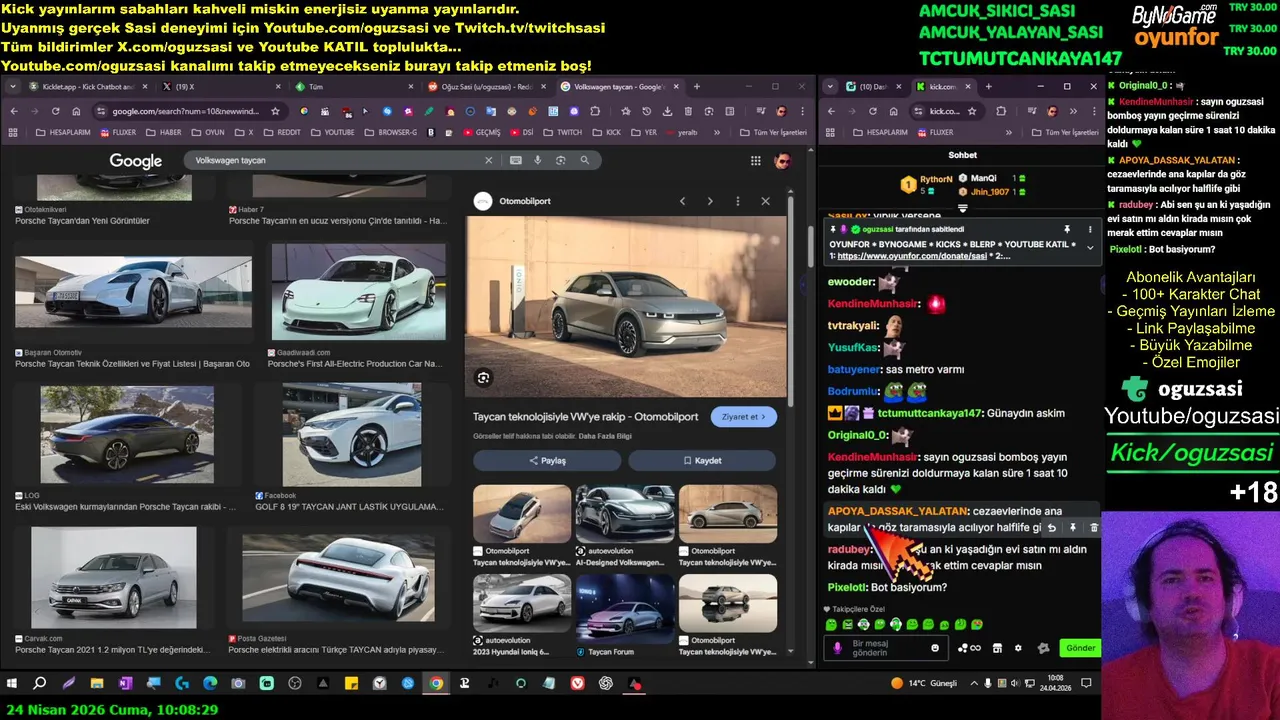Close the image preview panel

point(765,201)
